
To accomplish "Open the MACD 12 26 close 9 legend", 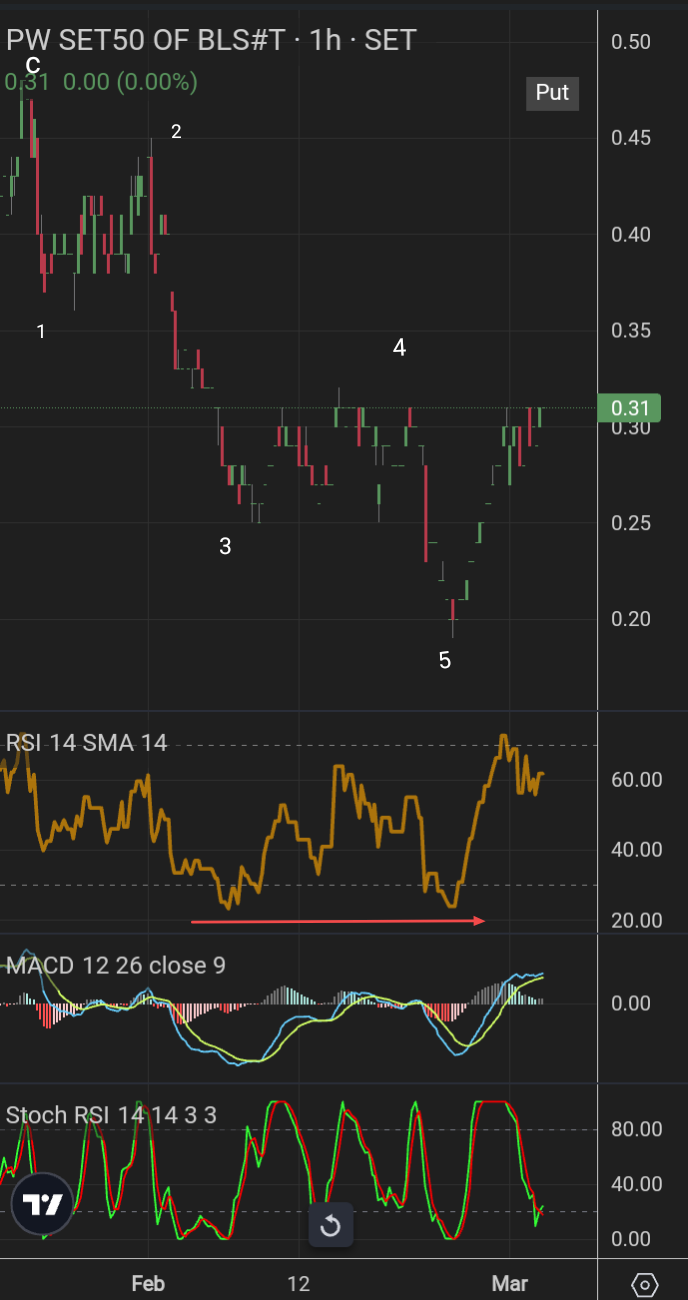I will click(116, 965).
